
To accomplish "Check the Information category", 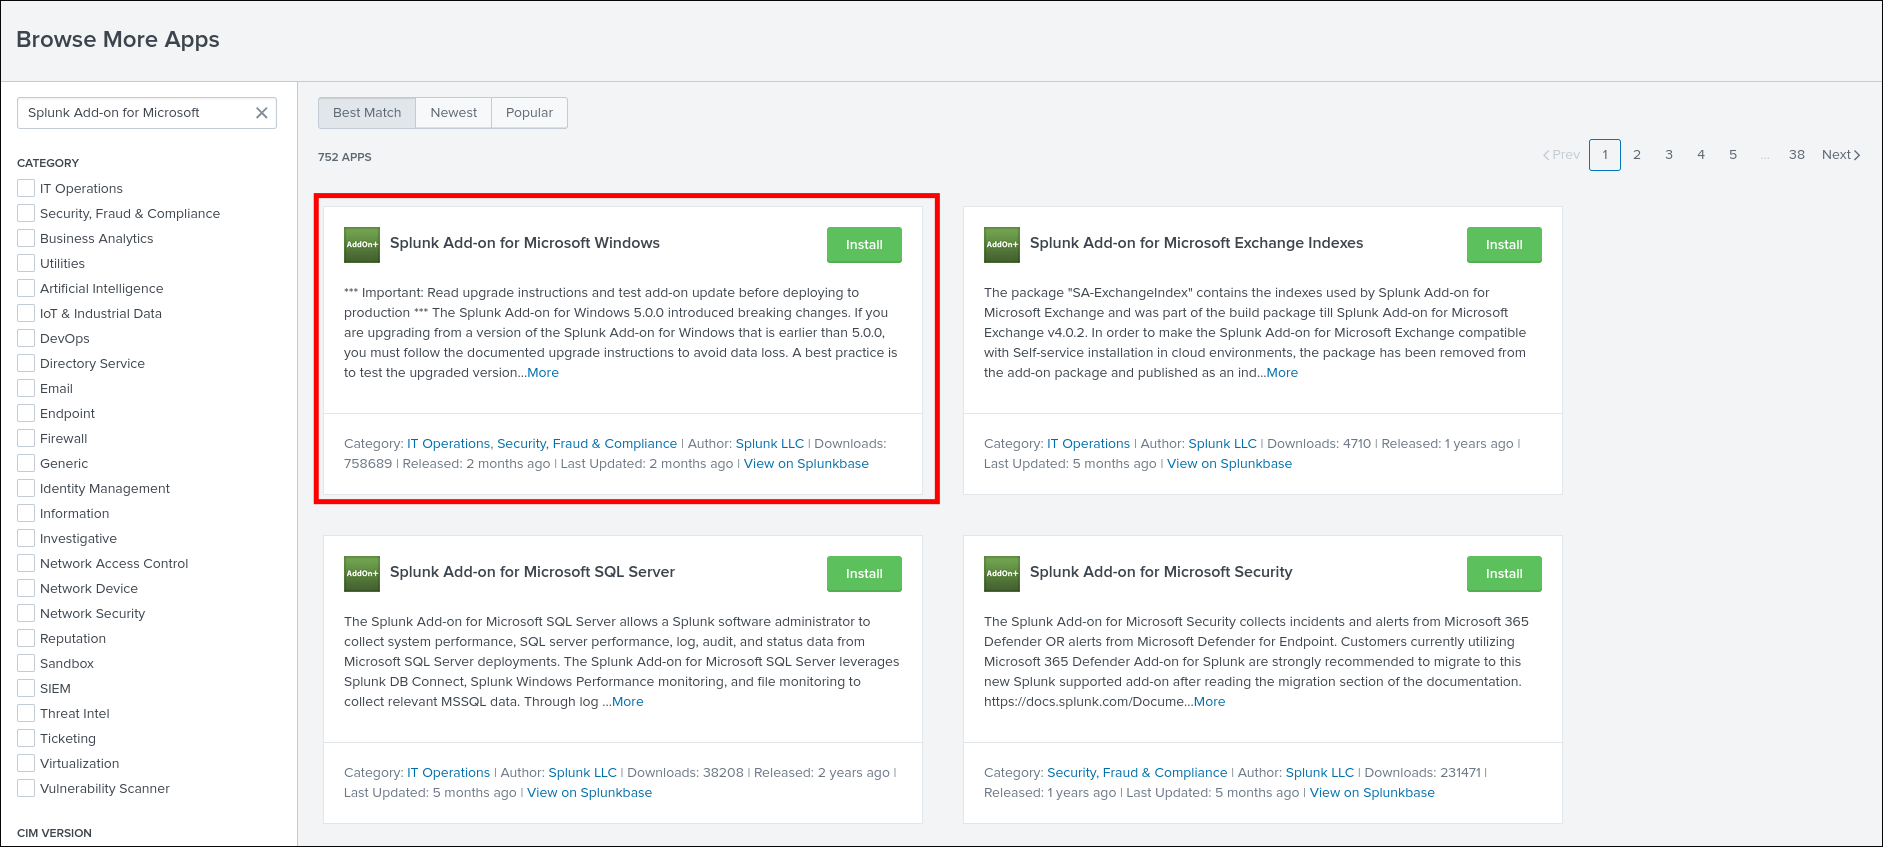I will [x=26, y=513].
